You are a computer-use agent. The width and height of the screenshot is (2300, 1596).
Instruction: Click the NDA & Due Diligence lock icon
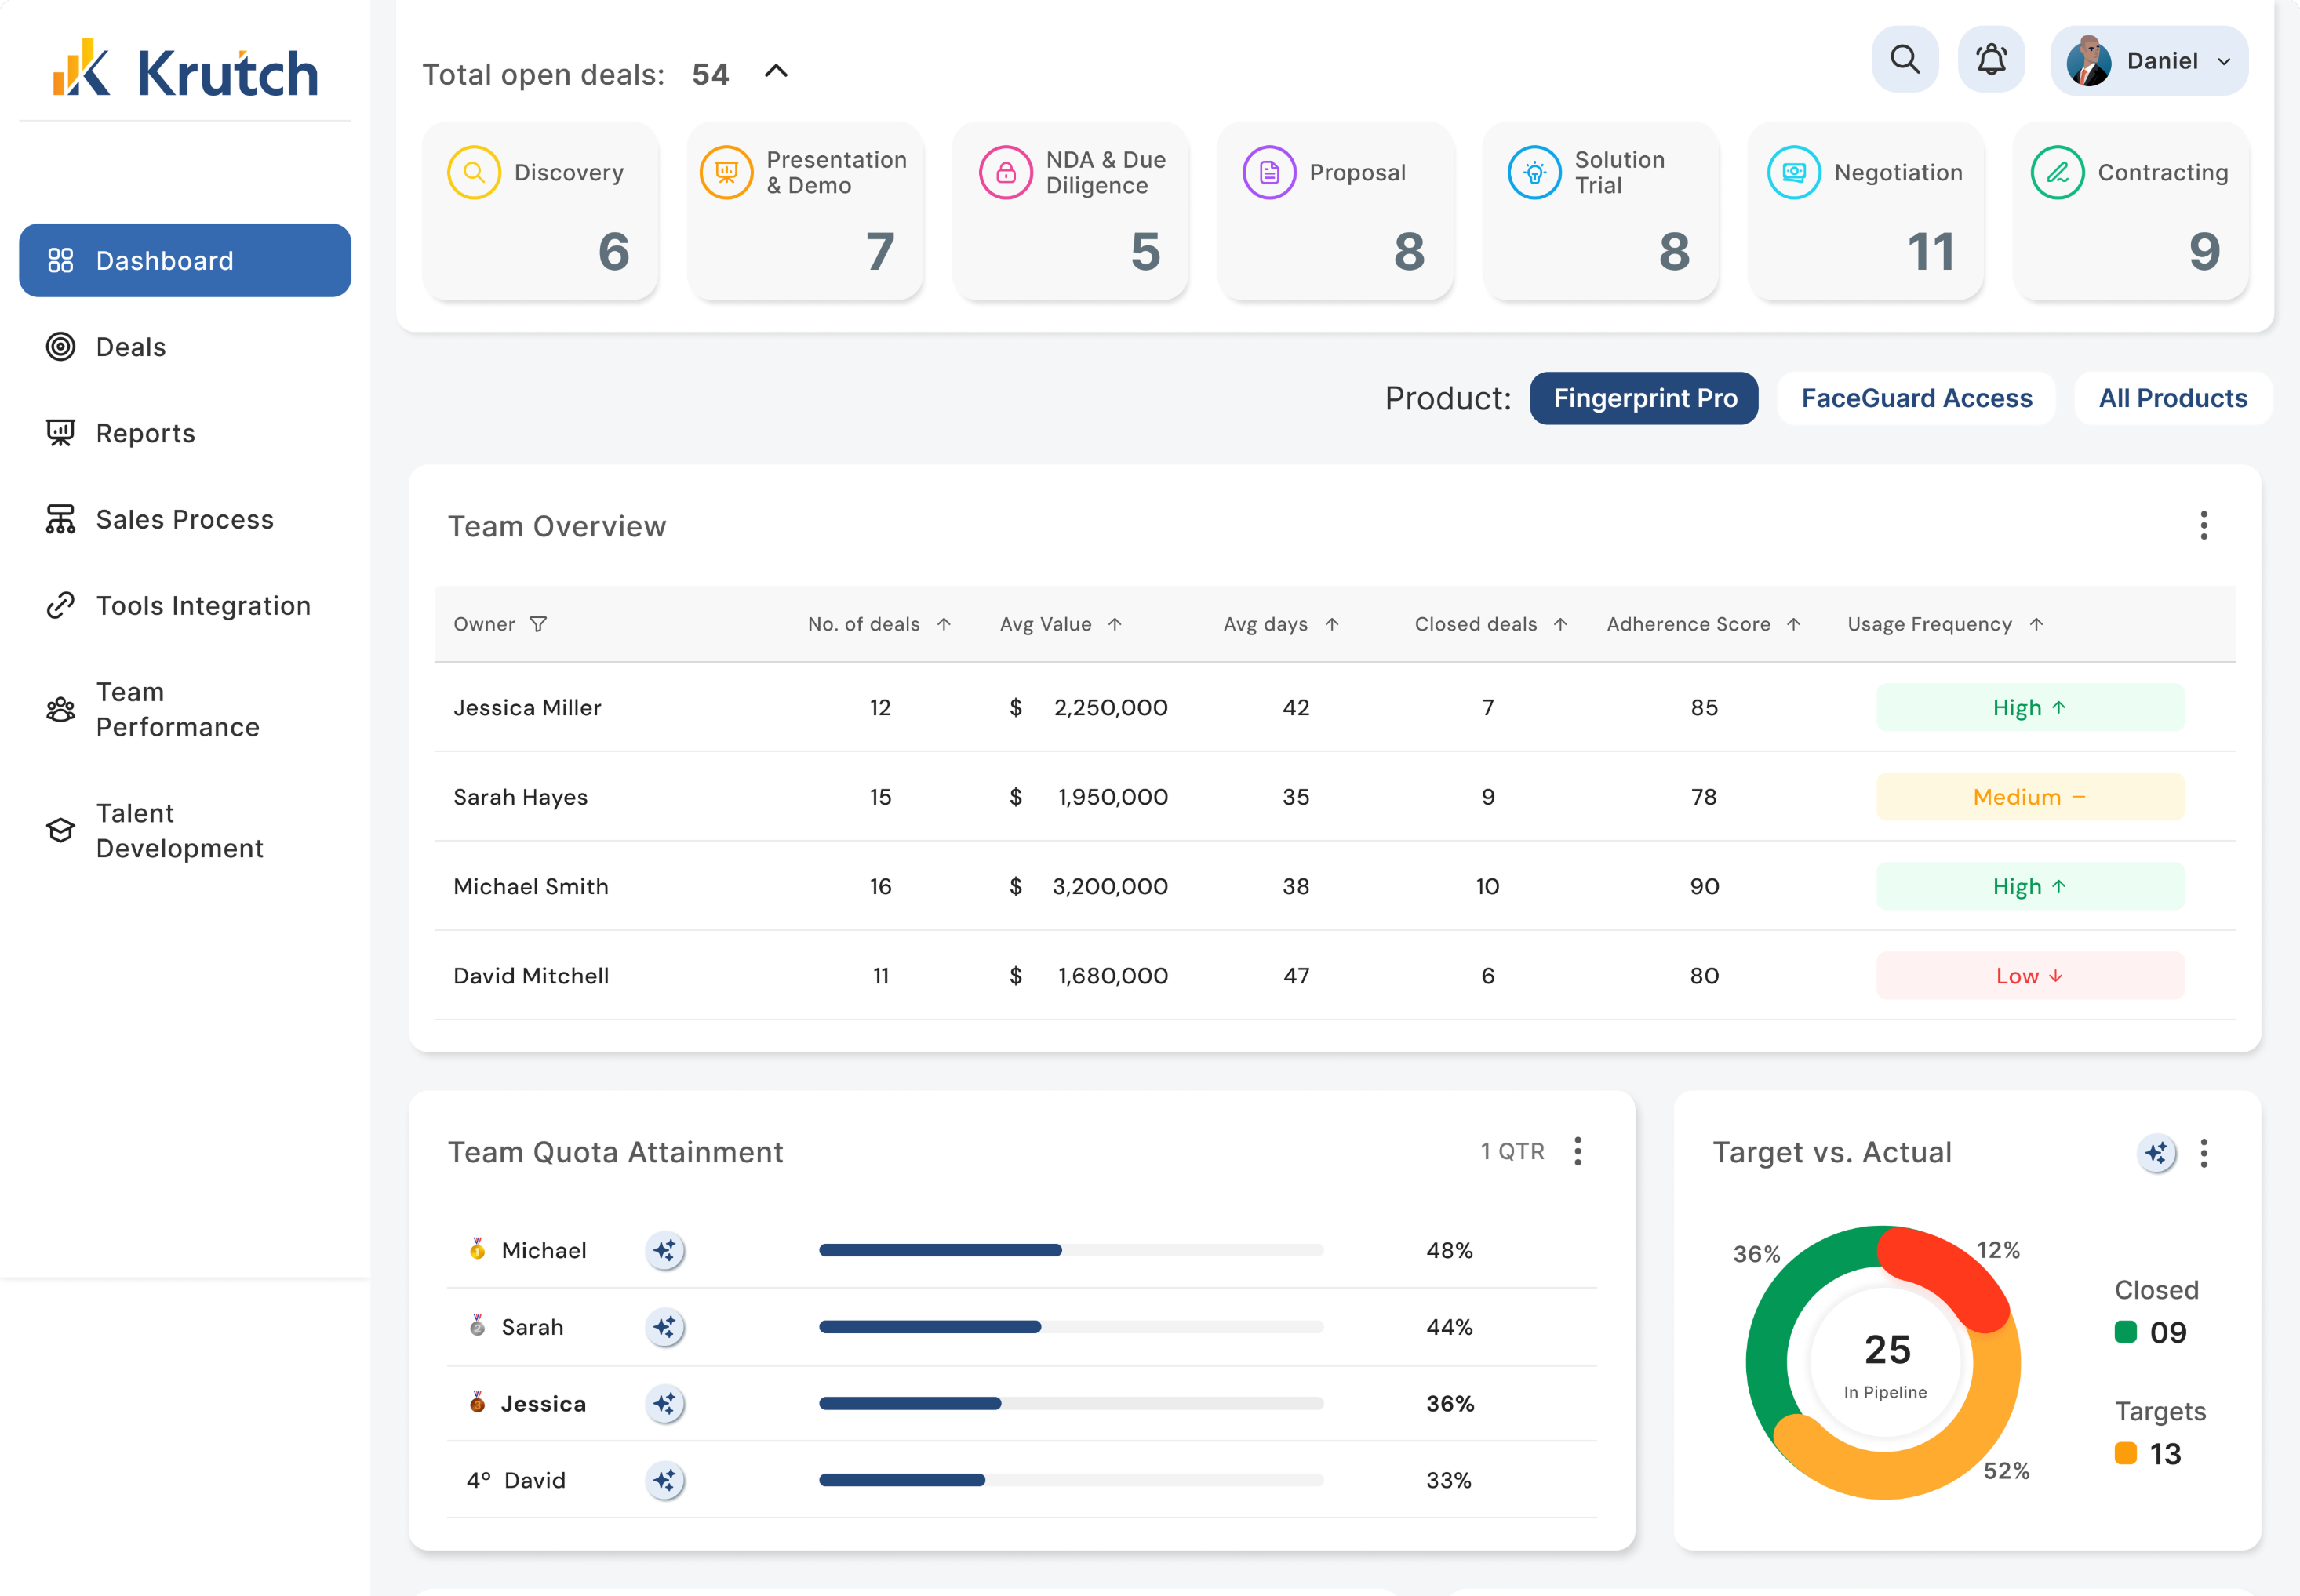click(1006, 172)
